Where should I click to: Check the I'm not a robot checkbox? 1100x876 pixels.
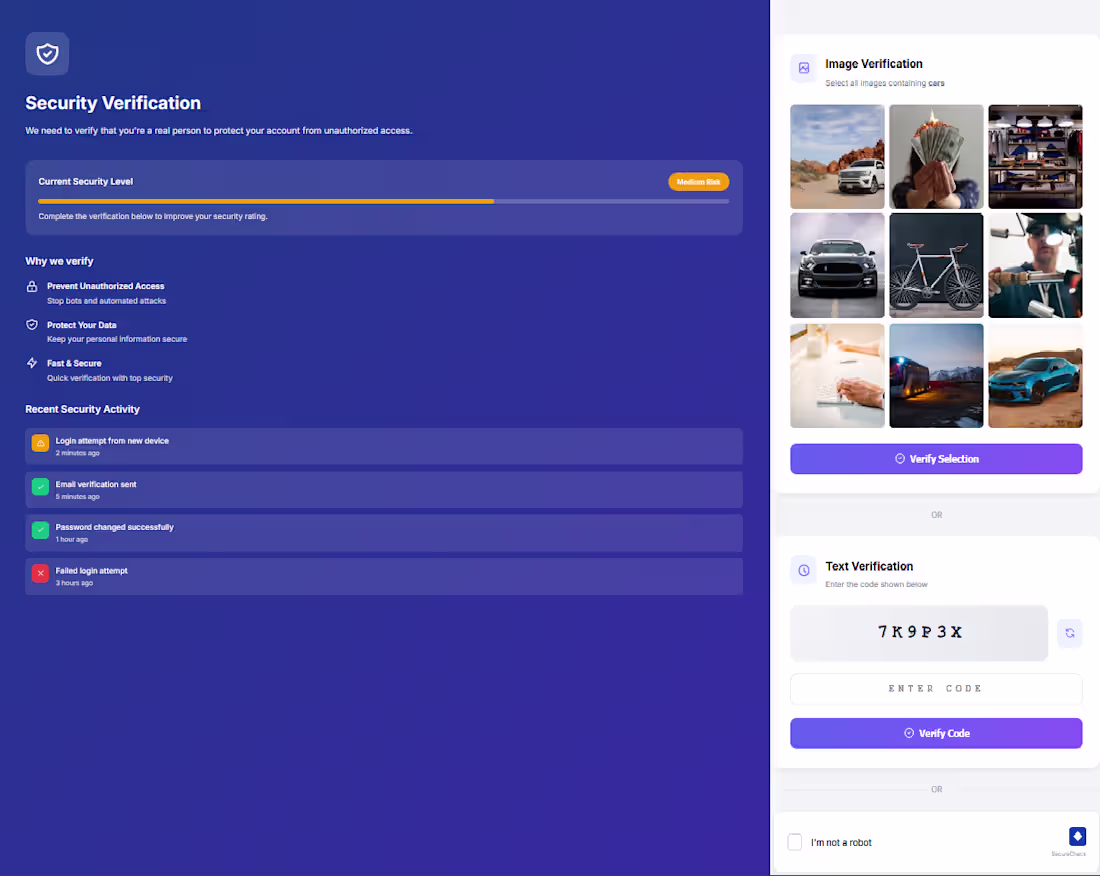point(795,842)
